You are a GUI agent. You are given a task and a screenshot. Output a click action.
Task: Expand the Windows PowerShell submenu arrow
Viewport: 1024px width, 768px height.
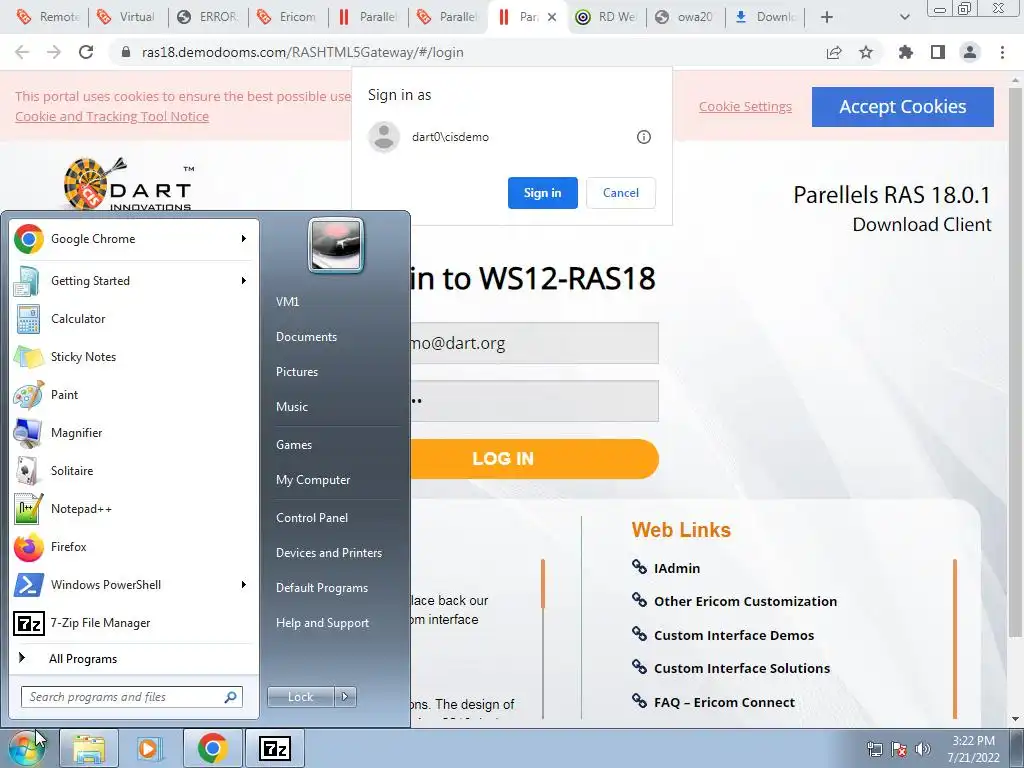[x=244, y=584]
